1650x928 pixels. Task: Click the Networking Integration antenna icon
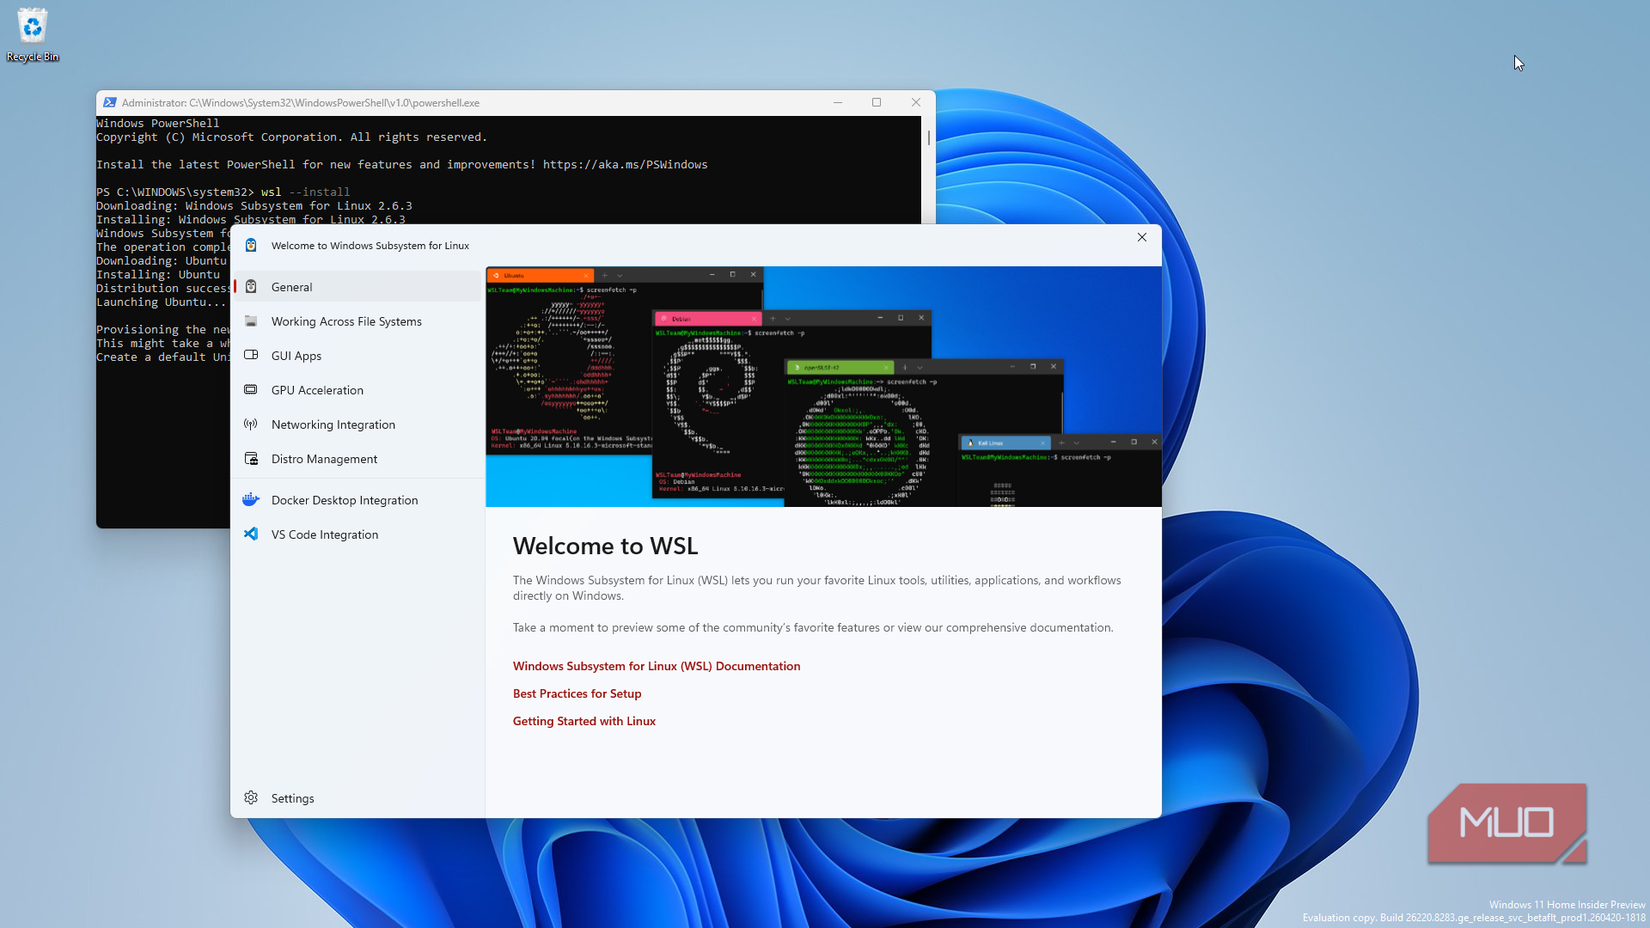click(251, 424)
